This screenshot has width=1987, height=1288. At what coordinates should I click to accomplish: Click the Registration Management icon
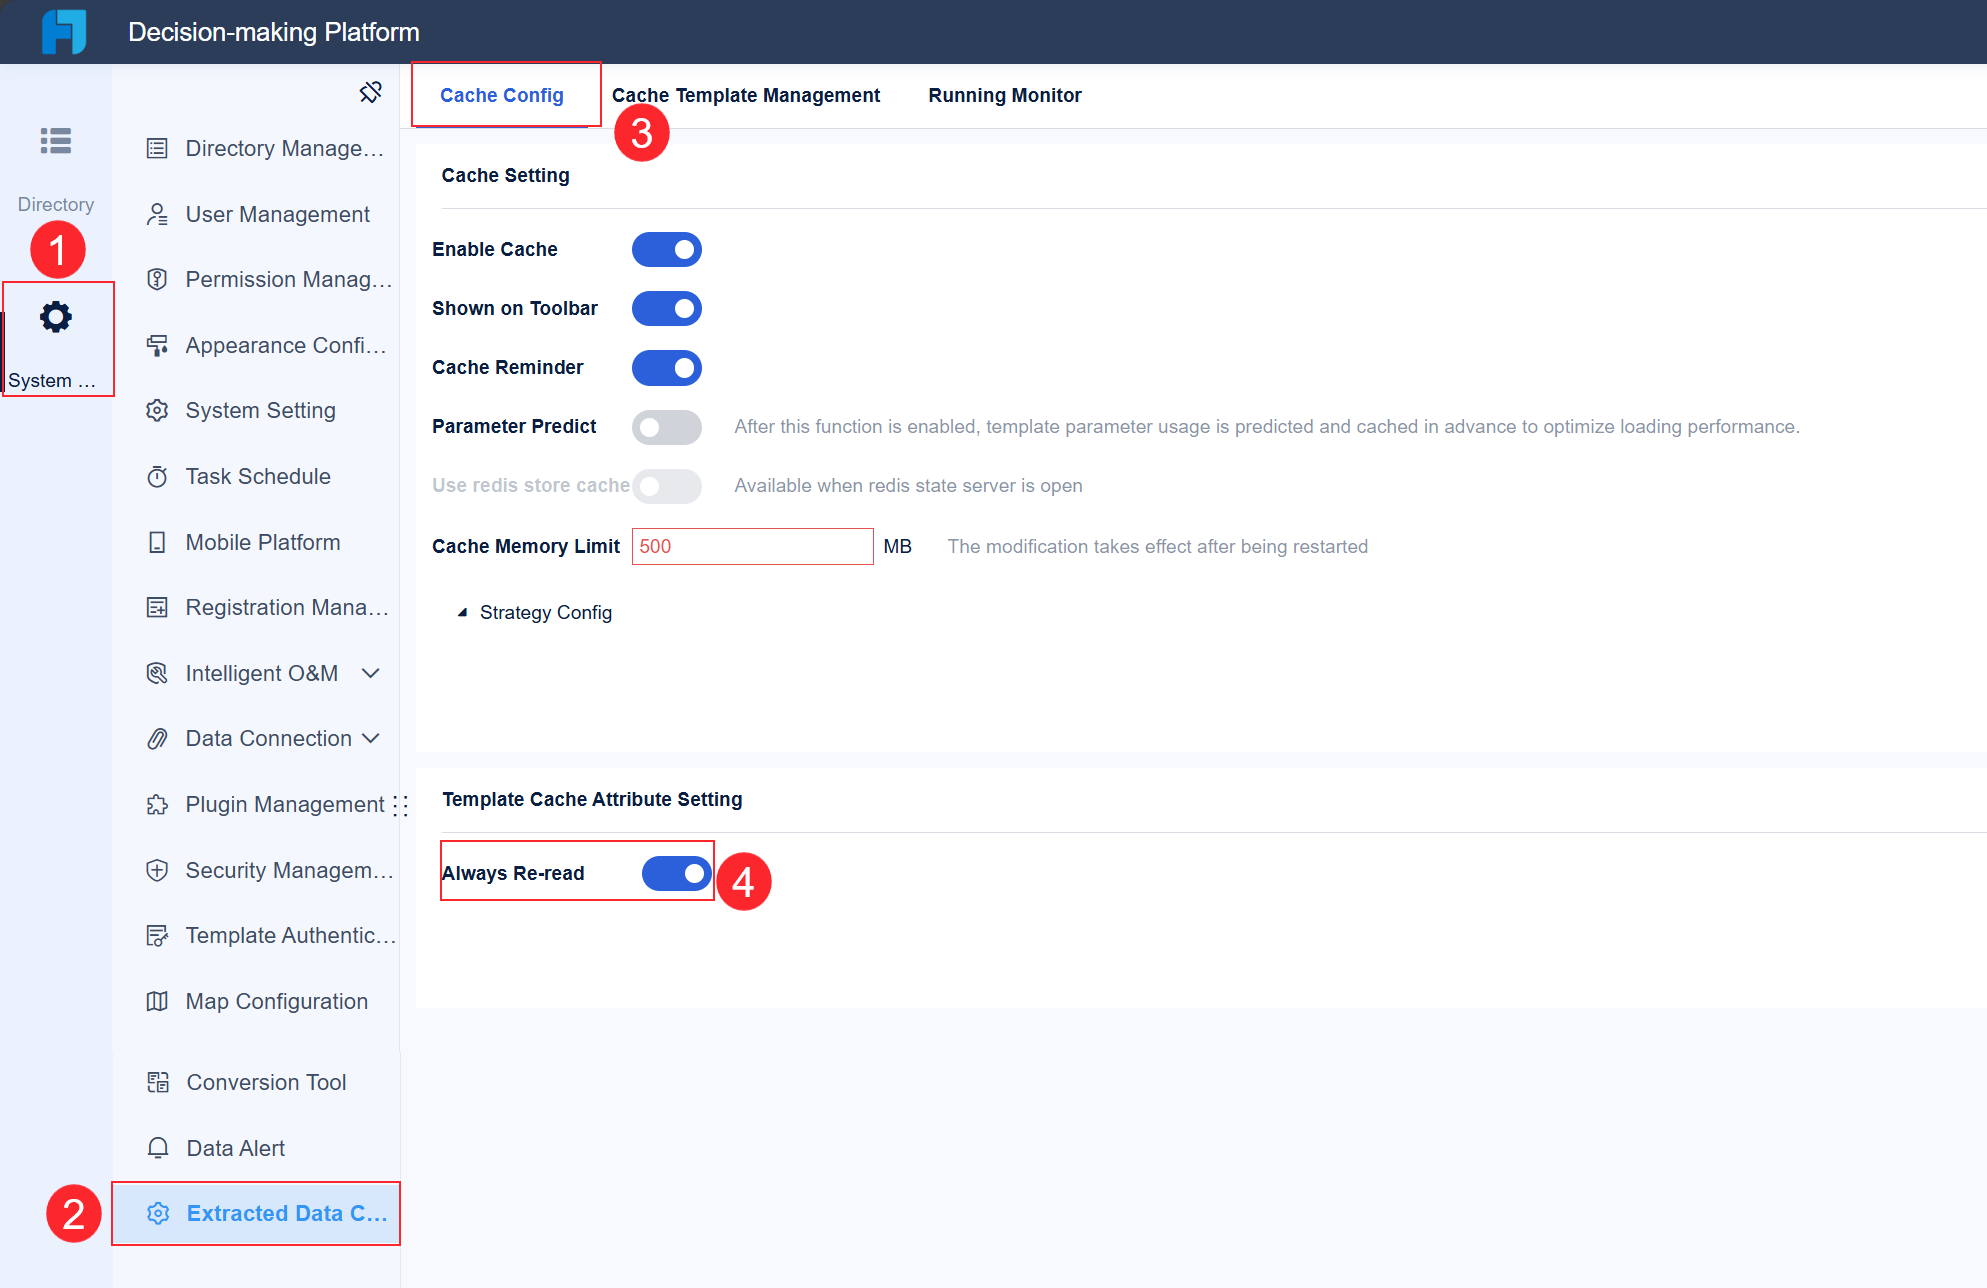pos(157,607)
